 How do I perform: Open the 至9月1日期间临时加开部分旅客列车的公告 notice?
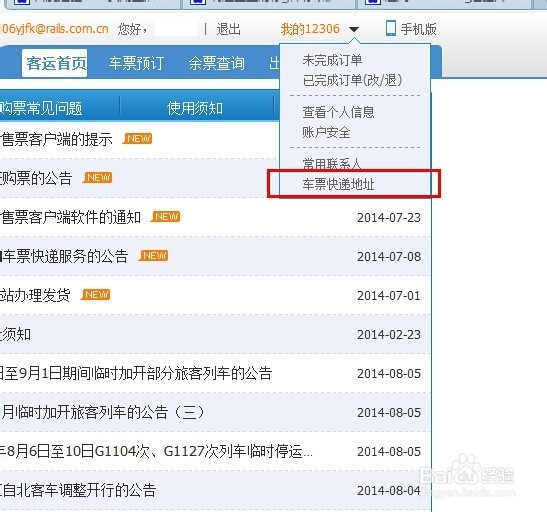click(x=136, y=374)
